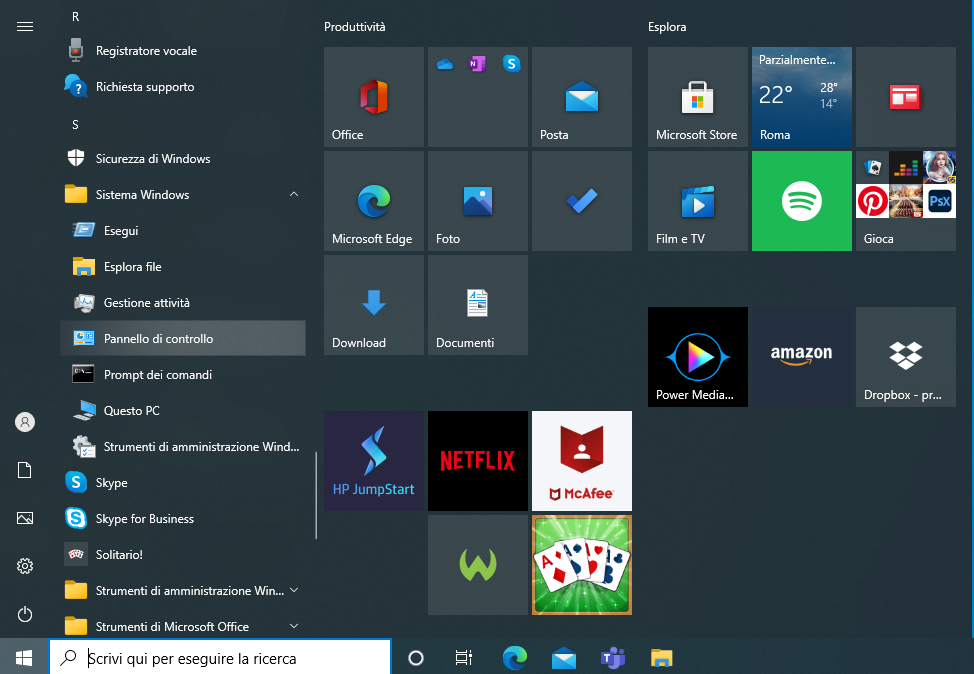Collapse the Sistema Windows folder
This screenshot has height=674, width=974.
[183, 195]
